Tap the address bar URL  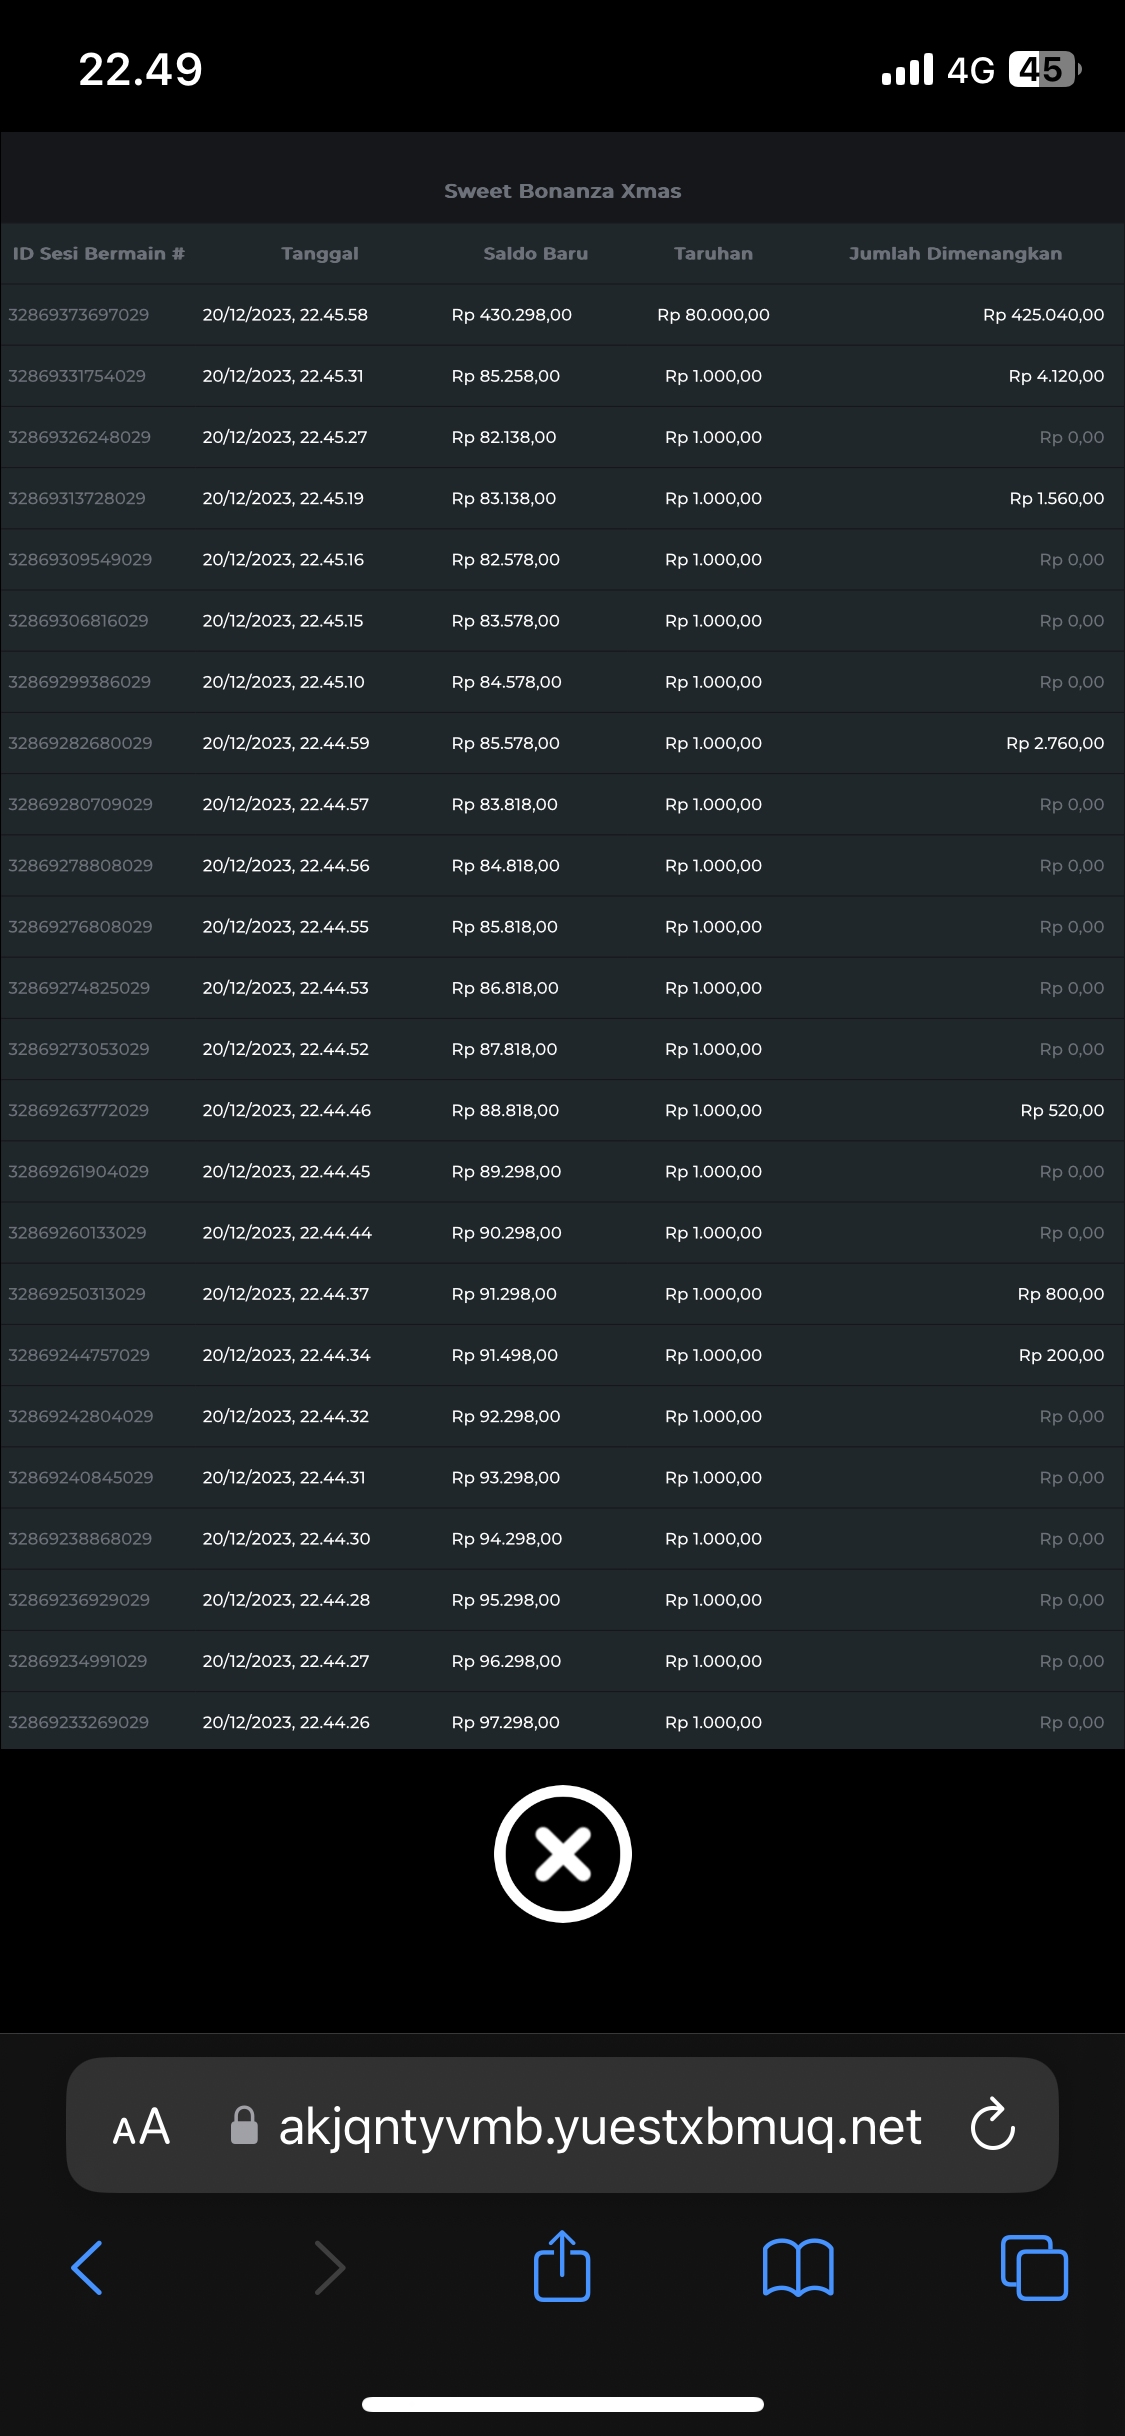pyautogui.click(x=599, y=2126)
